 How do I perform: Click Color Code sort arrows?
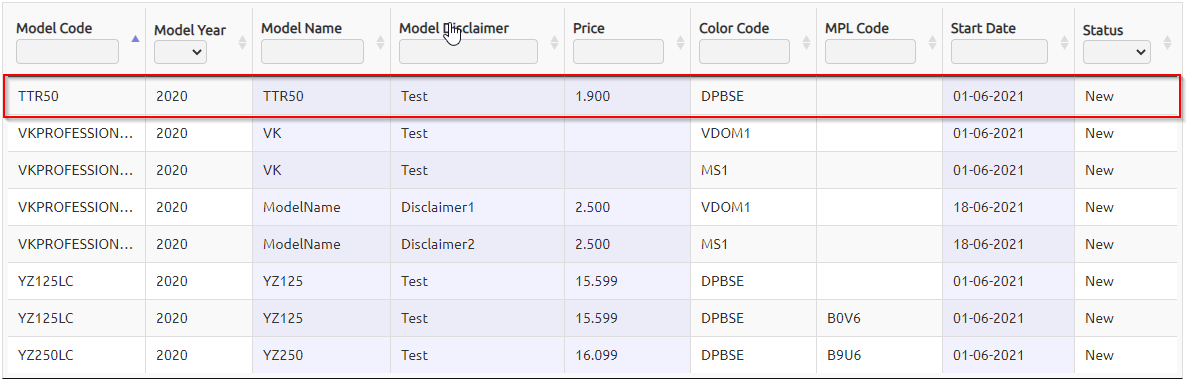(x=806, y=42)
